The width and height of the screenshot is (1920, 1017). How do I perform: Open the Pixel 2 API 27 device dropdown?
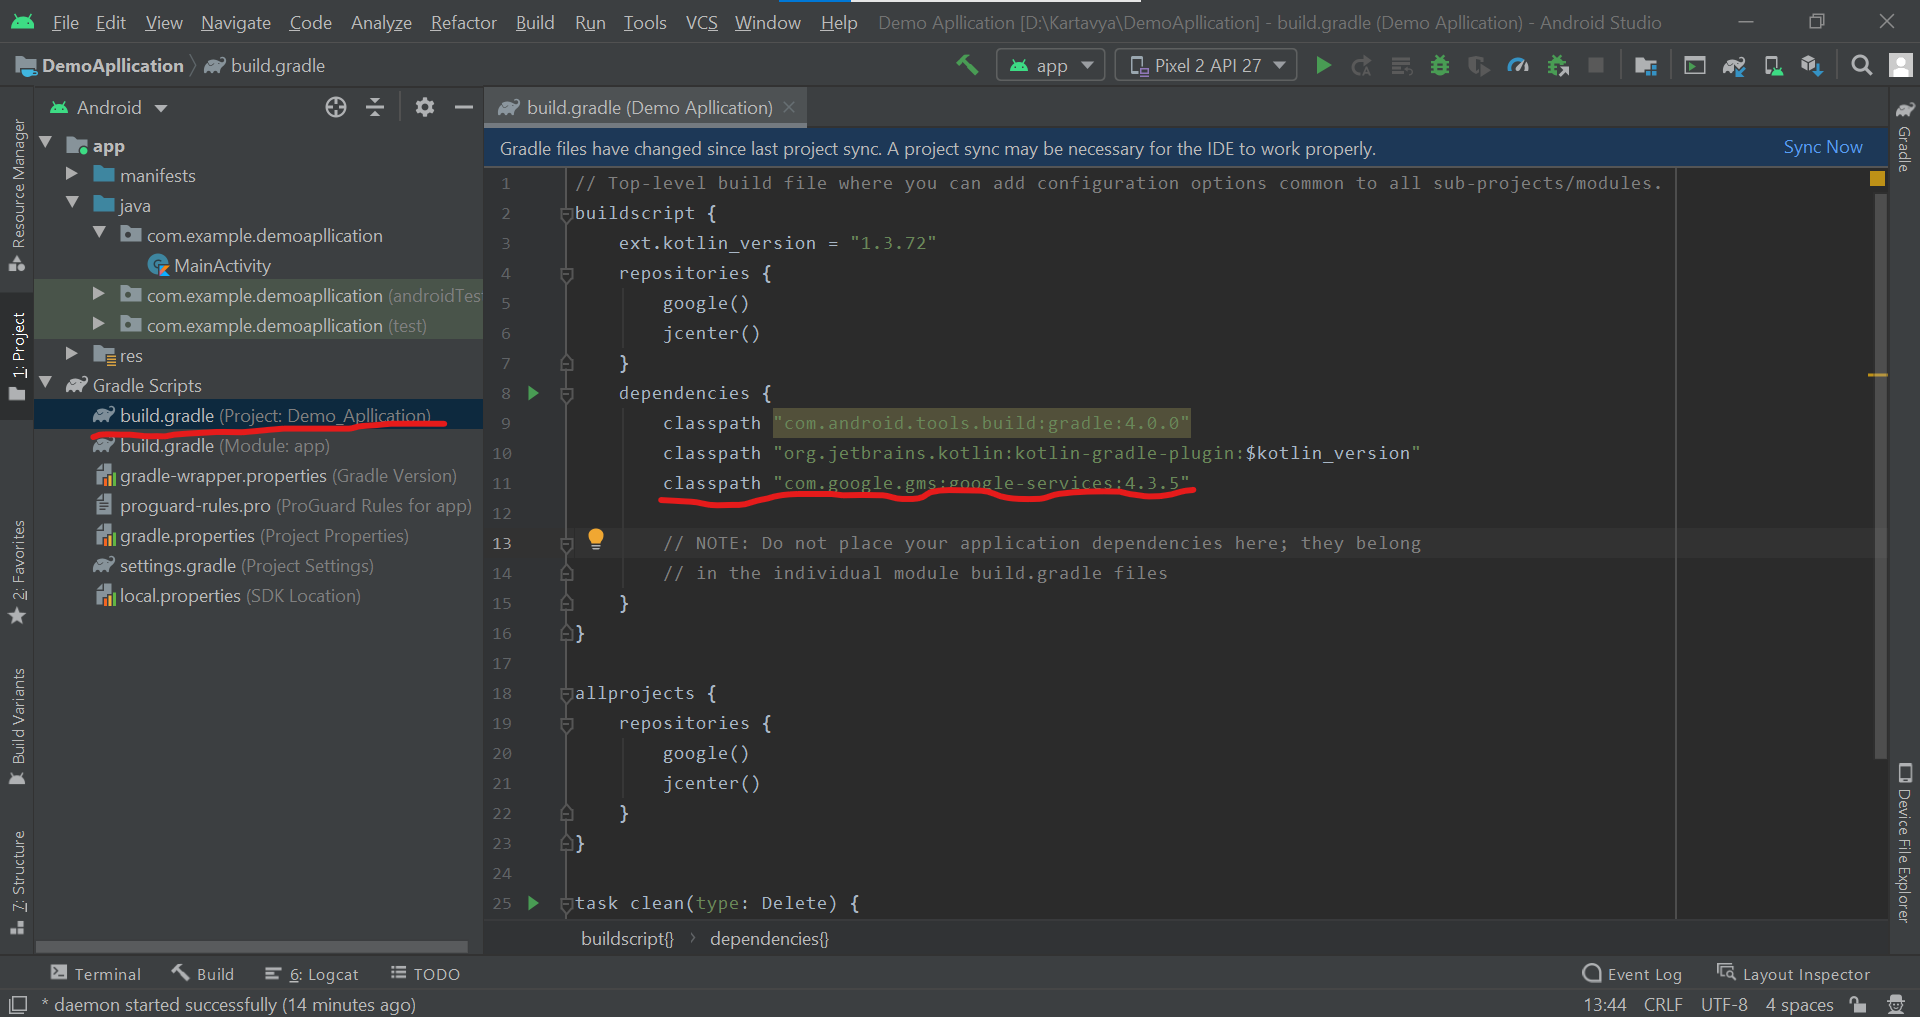click(1206, 65)
